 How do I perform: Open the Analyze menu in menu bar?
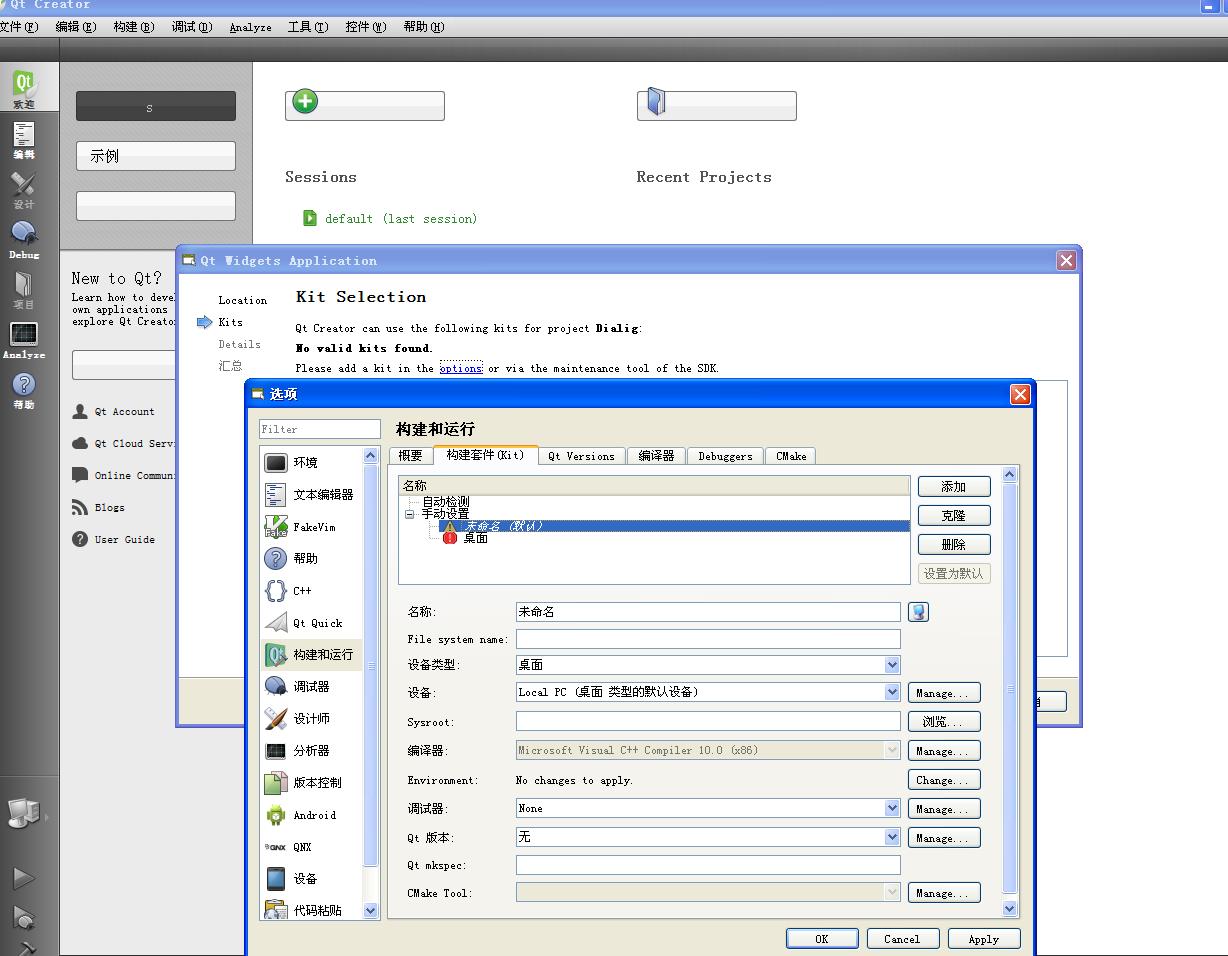point(250,27)
